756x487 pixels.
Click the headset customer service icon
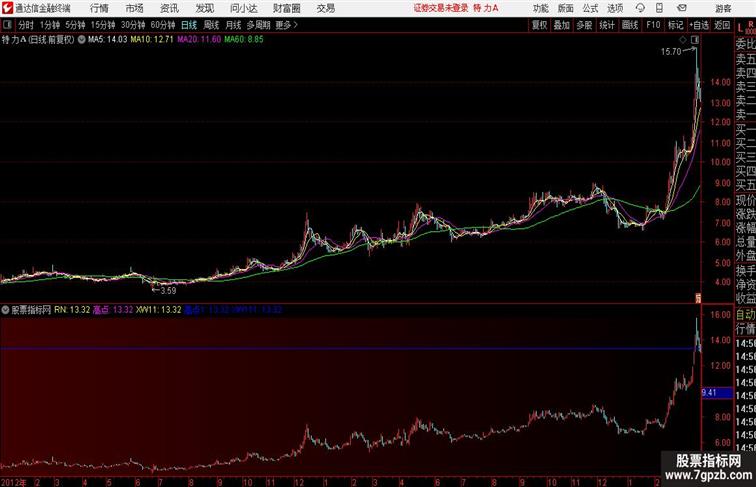640,8
